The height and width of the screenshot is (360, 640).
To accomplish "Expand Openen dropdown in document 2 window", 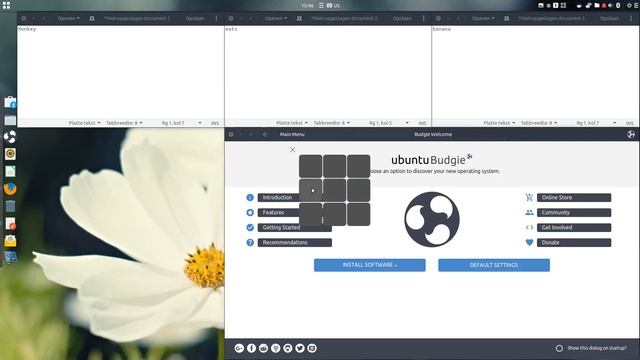I will click(276, 18).
